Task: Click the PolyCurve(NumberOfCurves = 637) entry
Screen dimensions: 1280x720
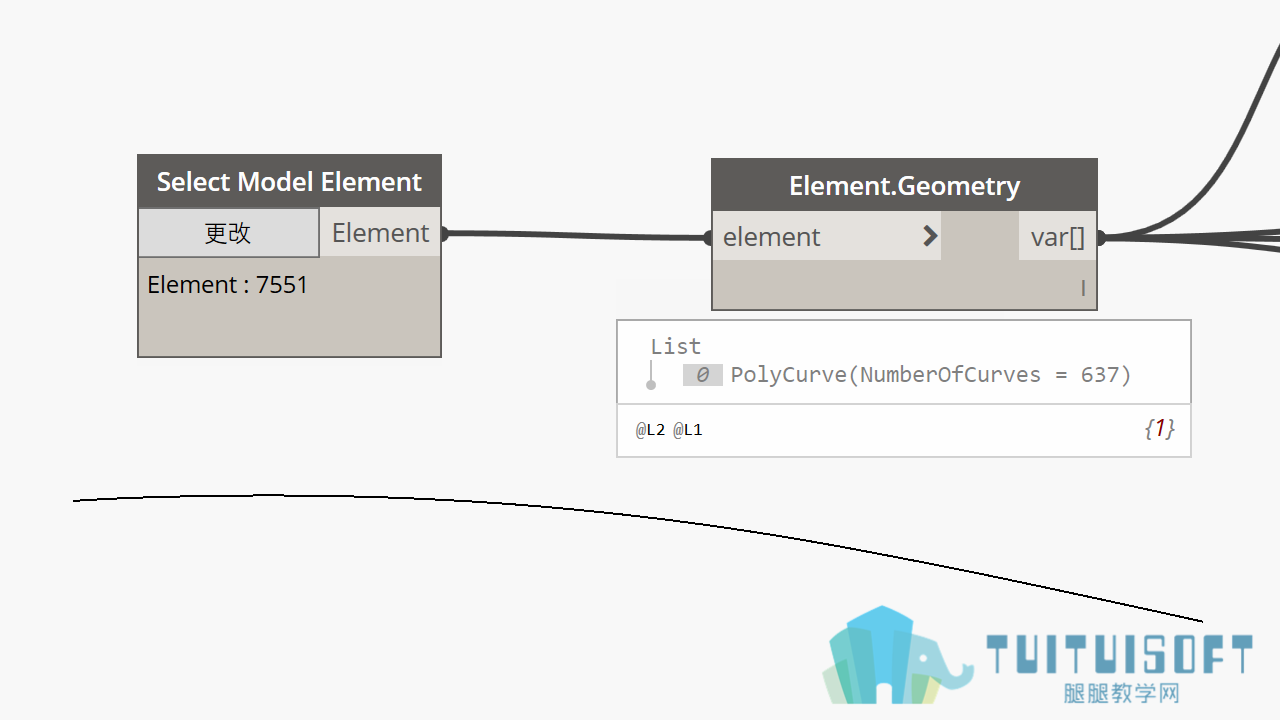Action: pyautogui.click(x=931, y=375)
